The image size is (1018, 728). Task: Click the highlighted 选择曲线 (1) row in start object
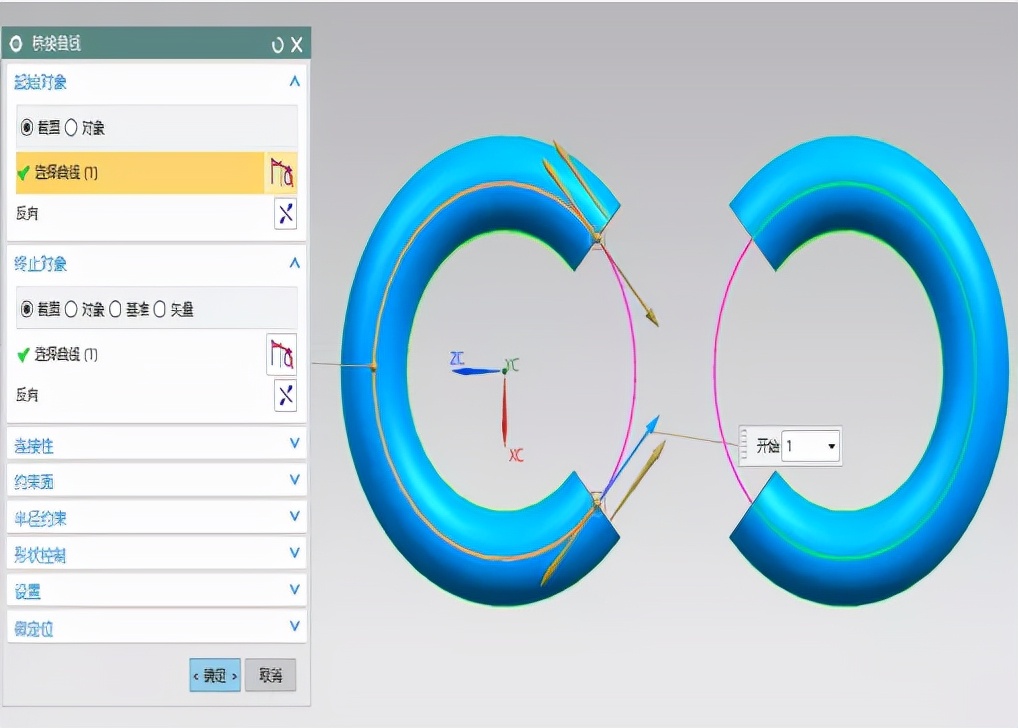[x=140, y=173]
